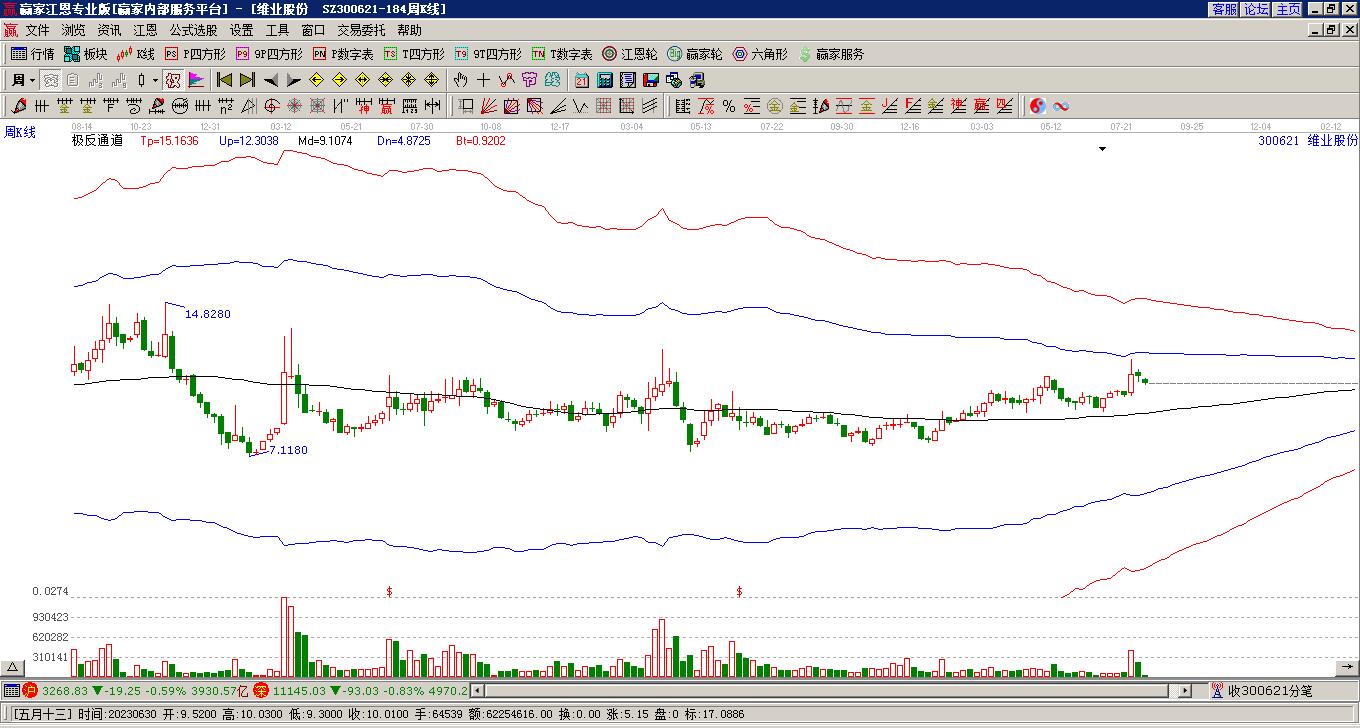Click the bottom horizontal scrollbar track
Image resolution: width=1360 pixels, height=728 pixels.
[x=830, y=690]
